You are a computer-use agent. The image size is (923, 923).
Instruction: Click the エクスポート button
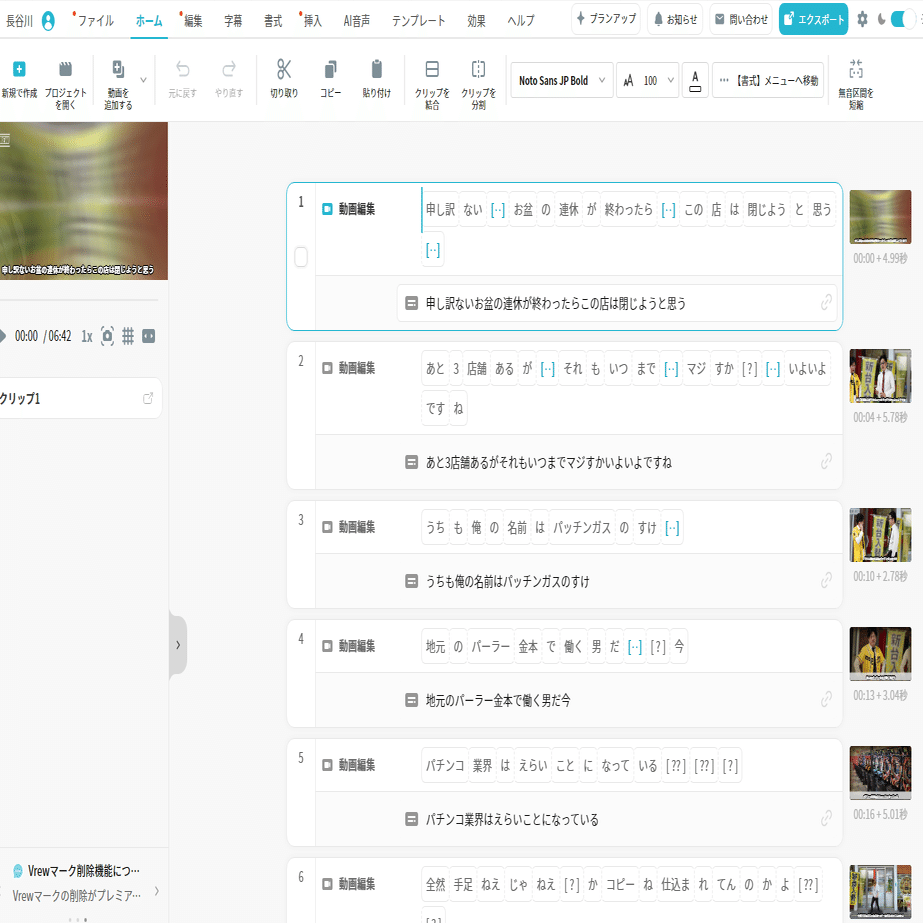[814, 19]
